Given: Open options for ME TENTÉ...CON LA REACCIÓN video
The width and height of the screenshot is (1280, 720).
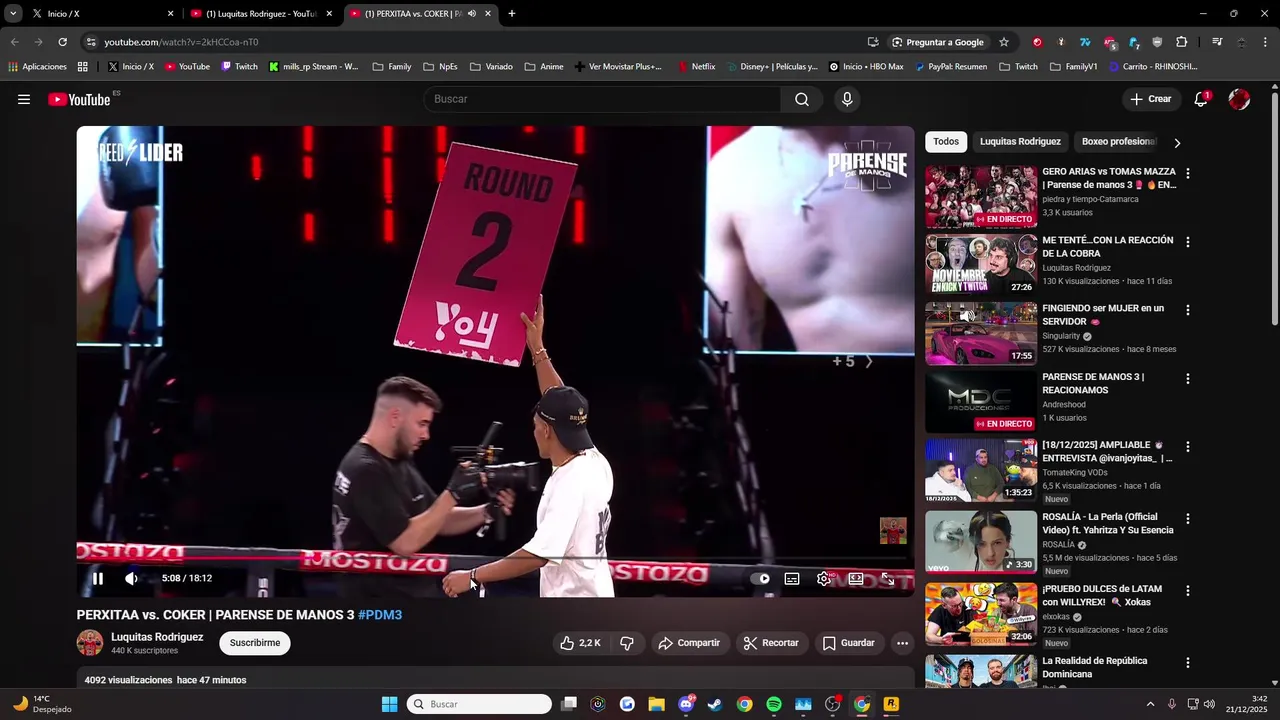Looking at the screenshot, I should 1188,242.
